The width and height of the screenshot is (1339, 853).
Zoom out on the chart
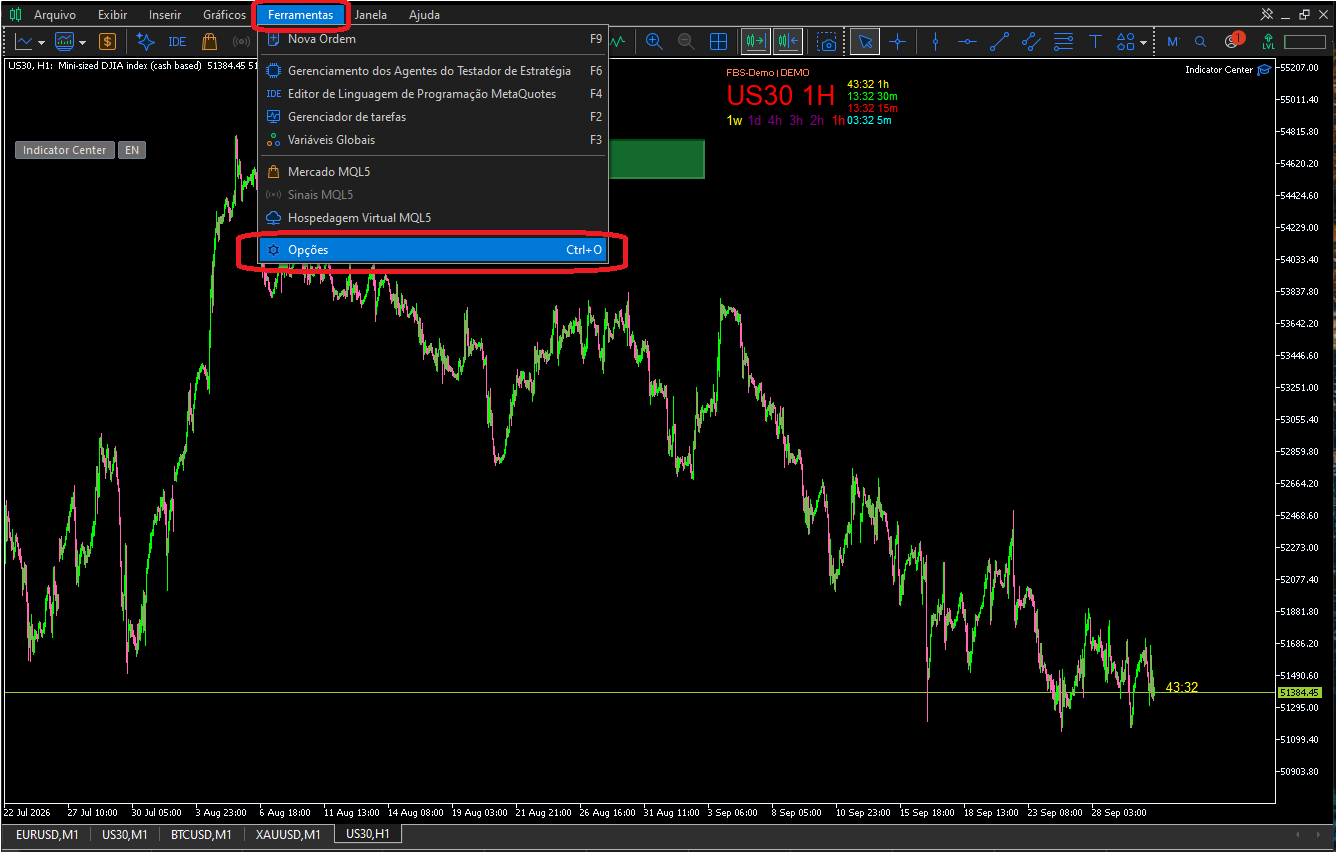(686, 42)
